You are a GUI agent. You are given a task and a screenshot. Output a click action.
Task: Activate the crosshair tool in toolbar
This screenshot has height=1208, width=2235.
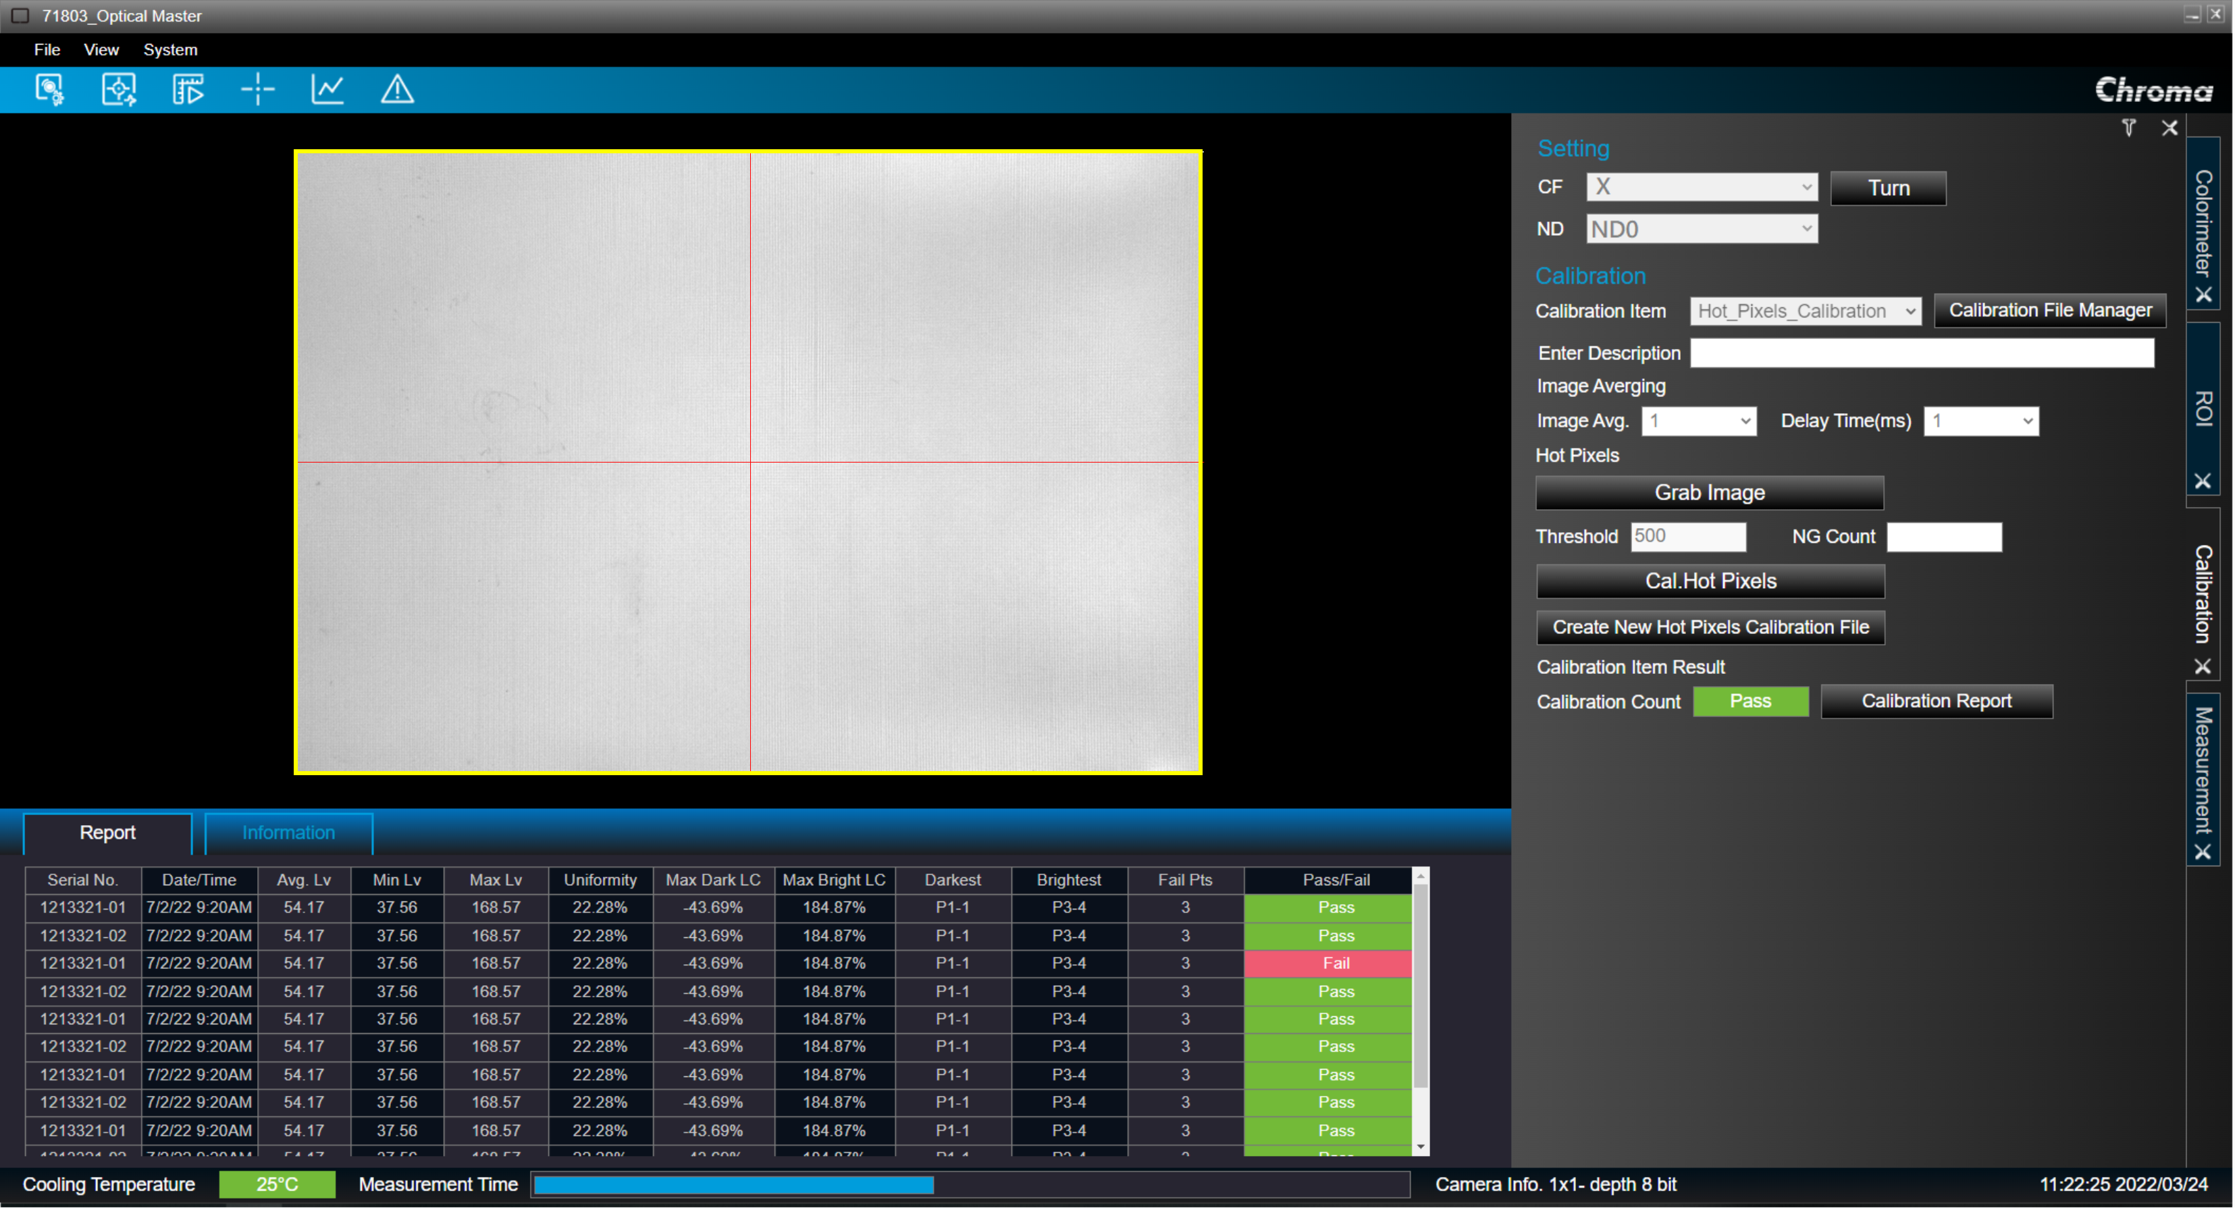coord(258,90)
